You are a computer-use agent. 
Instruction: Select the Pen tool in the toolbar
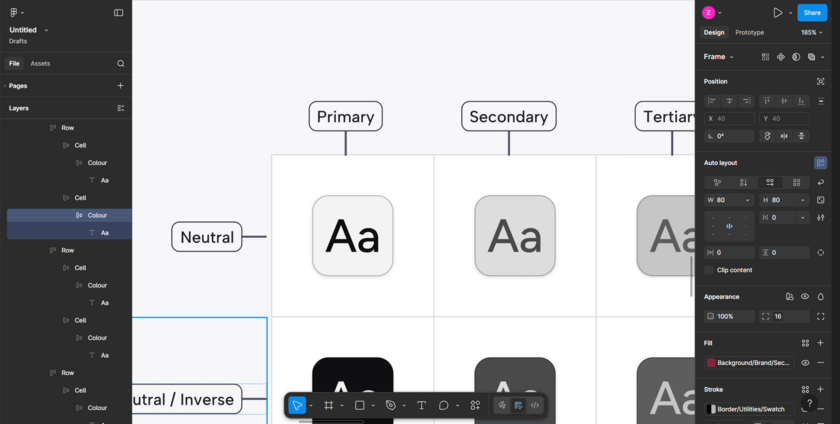[391, 405]
